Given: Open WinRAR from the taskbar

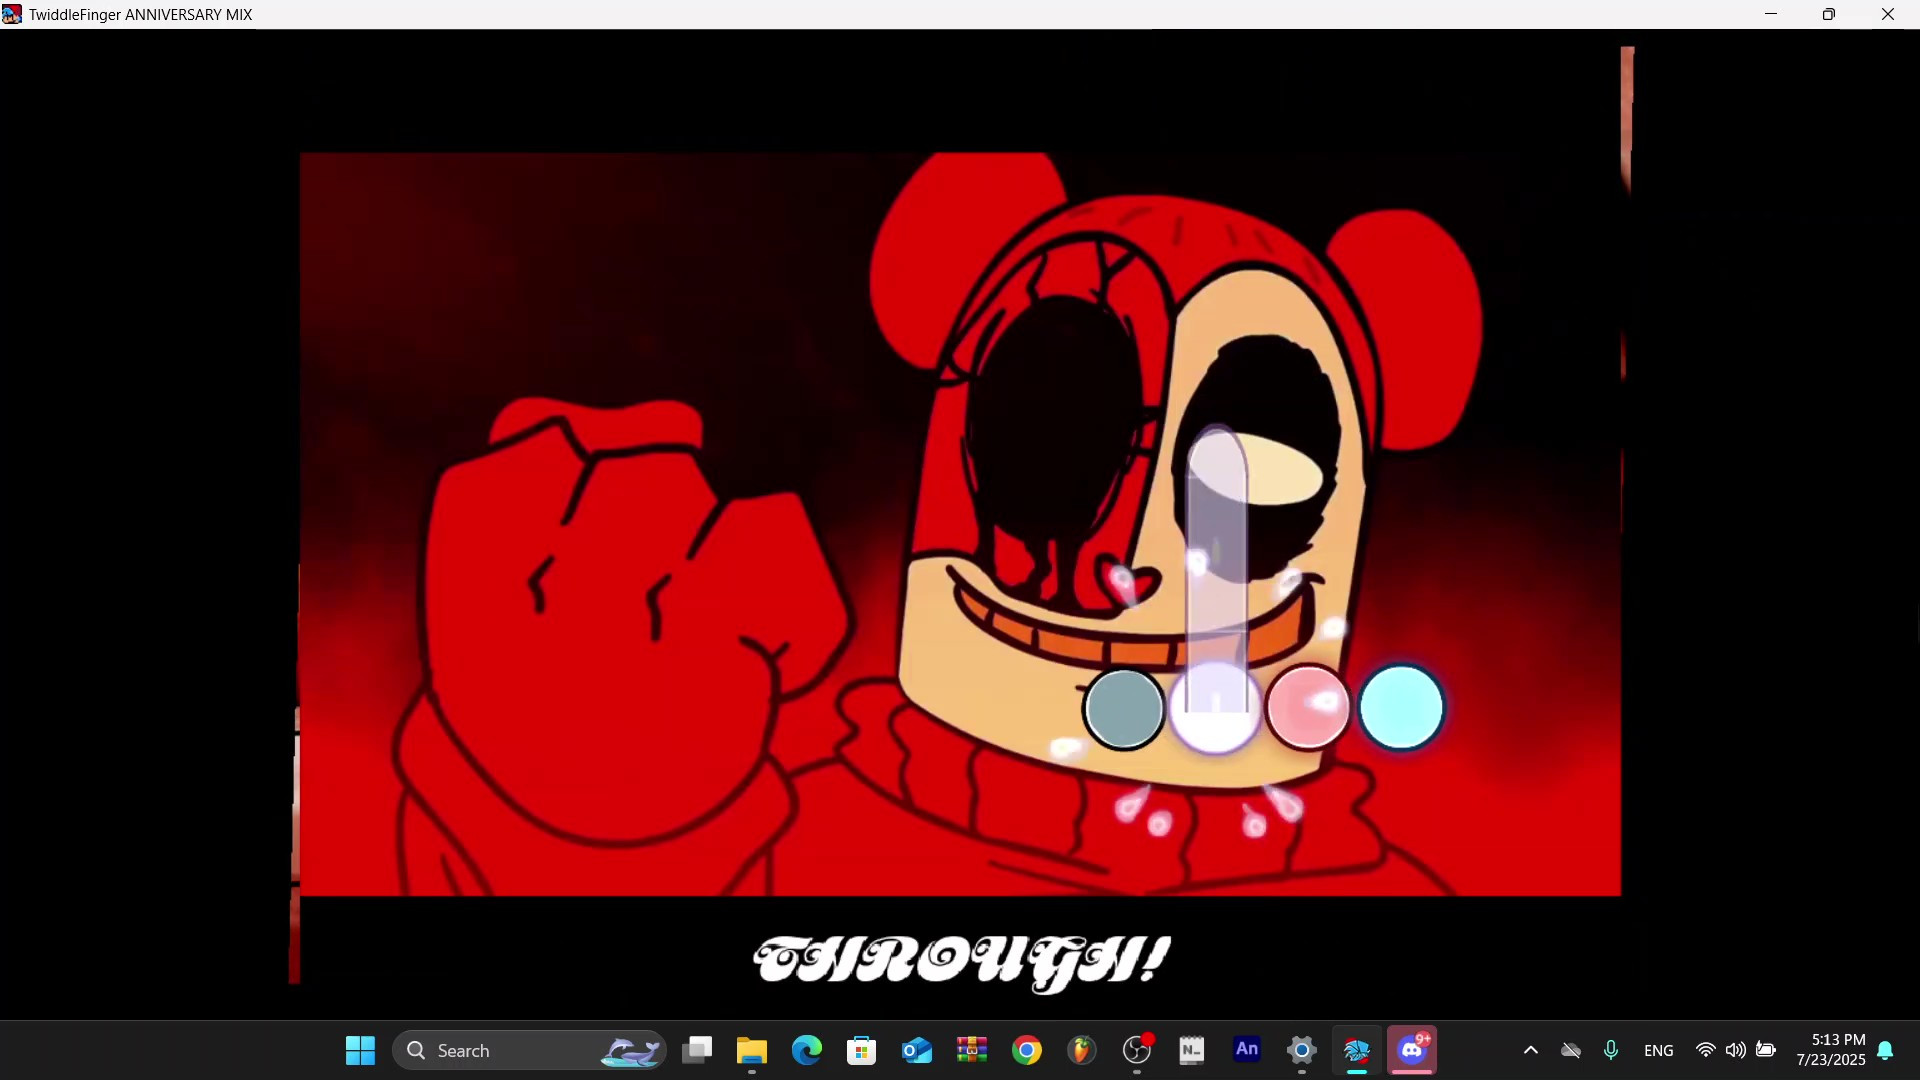Looking at the screenshot, I should tap(971, 1050).
